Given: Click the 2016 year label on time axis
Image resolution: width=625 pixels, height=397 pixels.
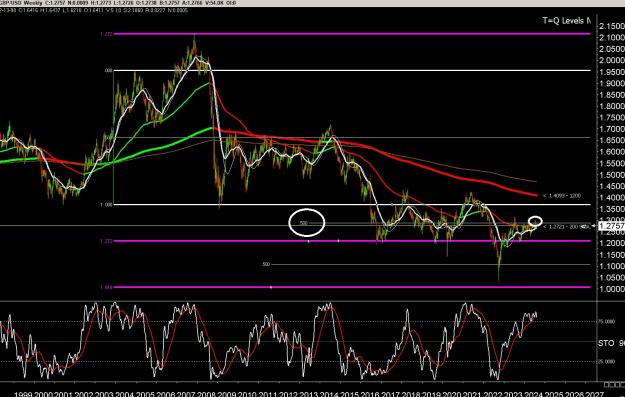Looking at the screenshot, I should click(370, 395).
